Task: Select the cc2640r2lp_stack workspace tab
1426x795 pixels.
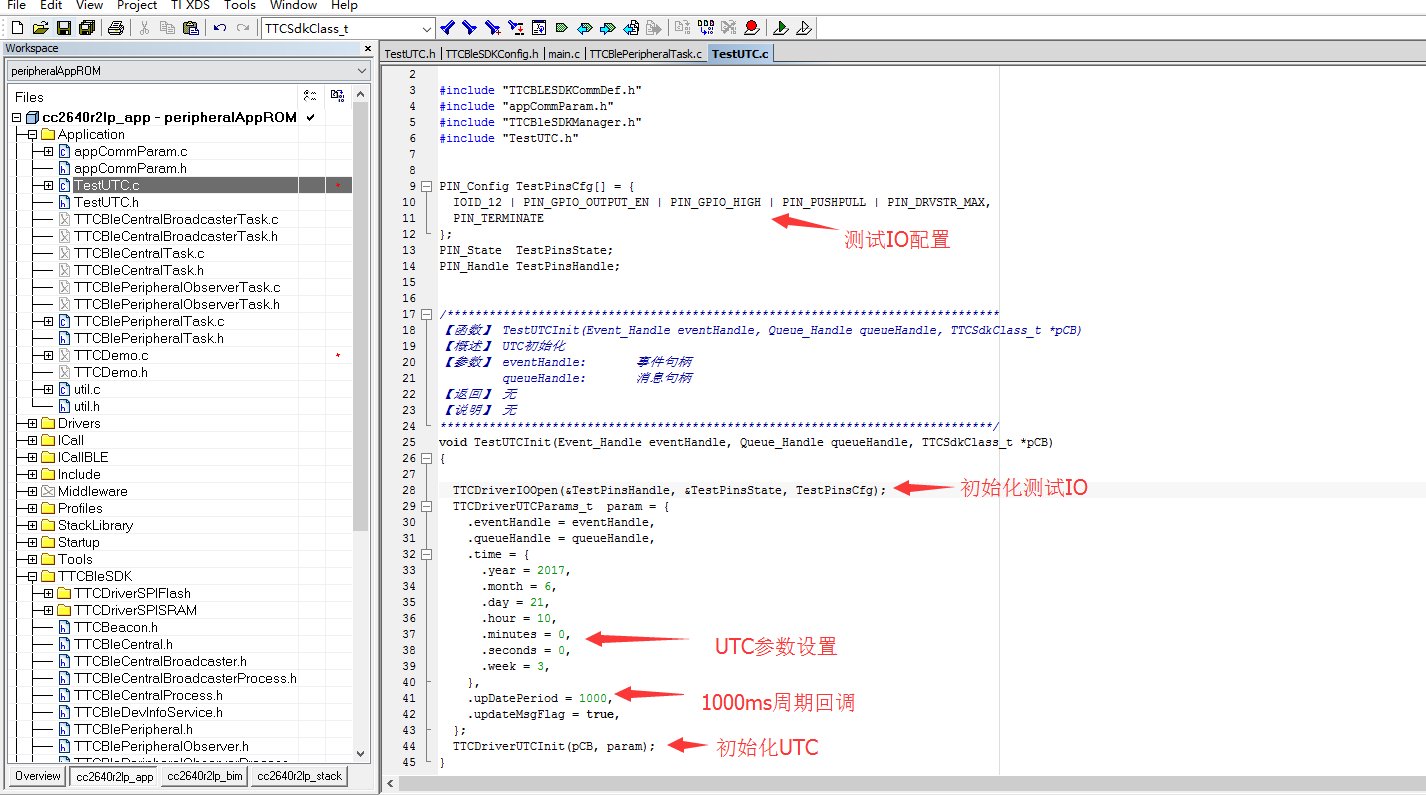Action: click(x=299, y=776)
